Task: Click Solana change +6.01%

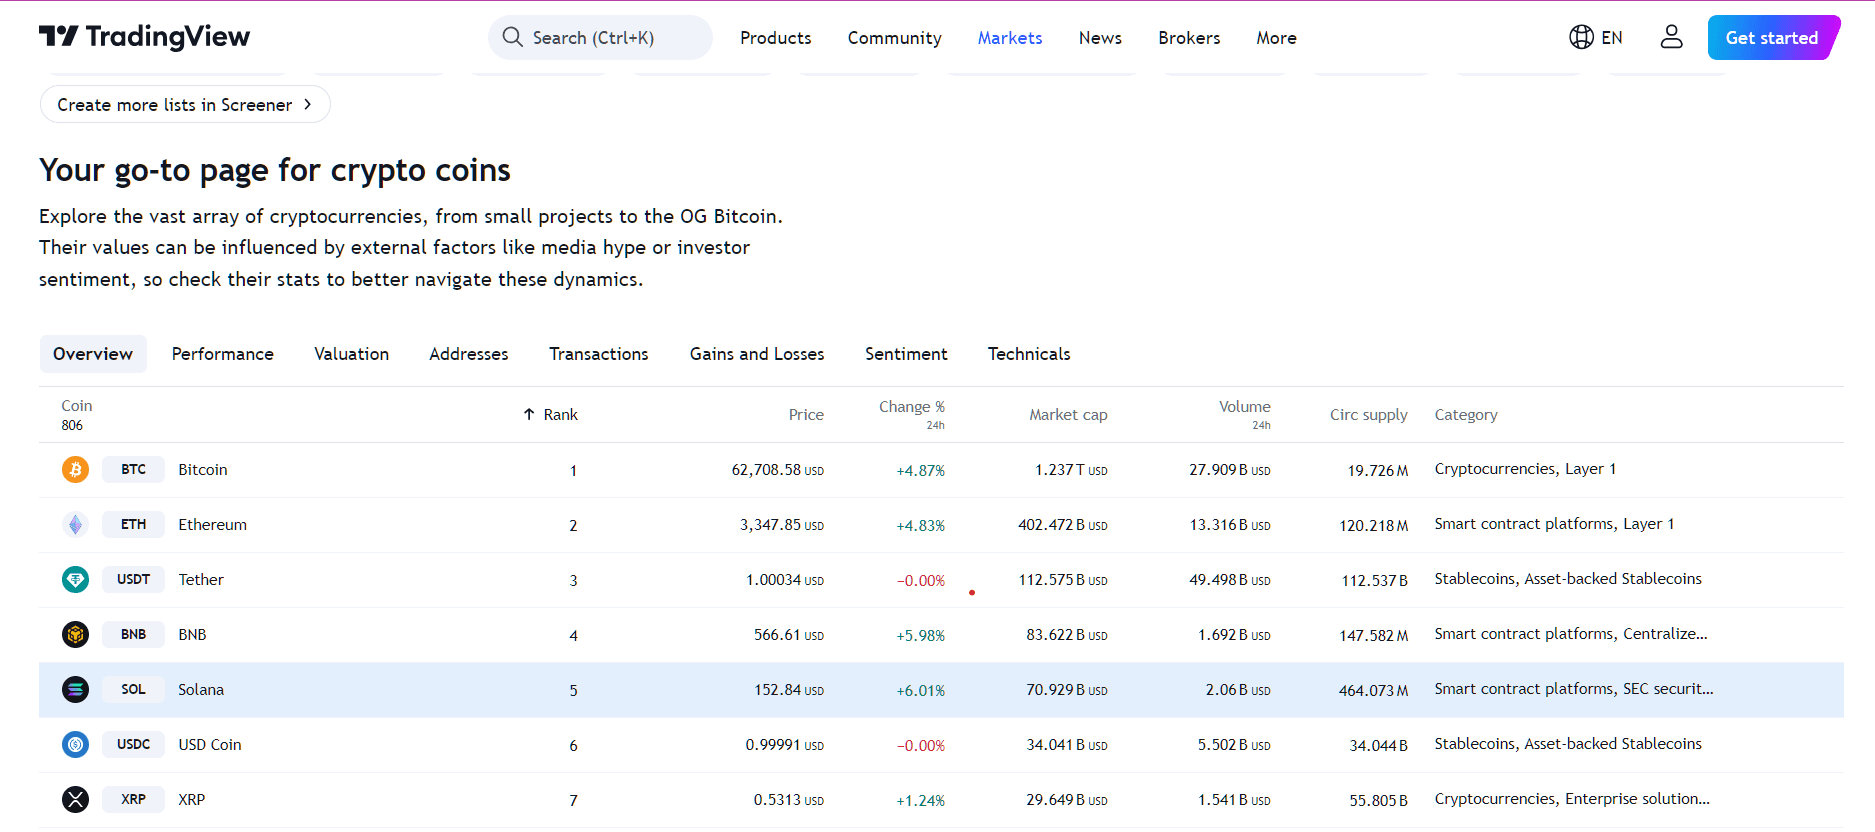Action: pyautogui.click(x=920, y=691)
